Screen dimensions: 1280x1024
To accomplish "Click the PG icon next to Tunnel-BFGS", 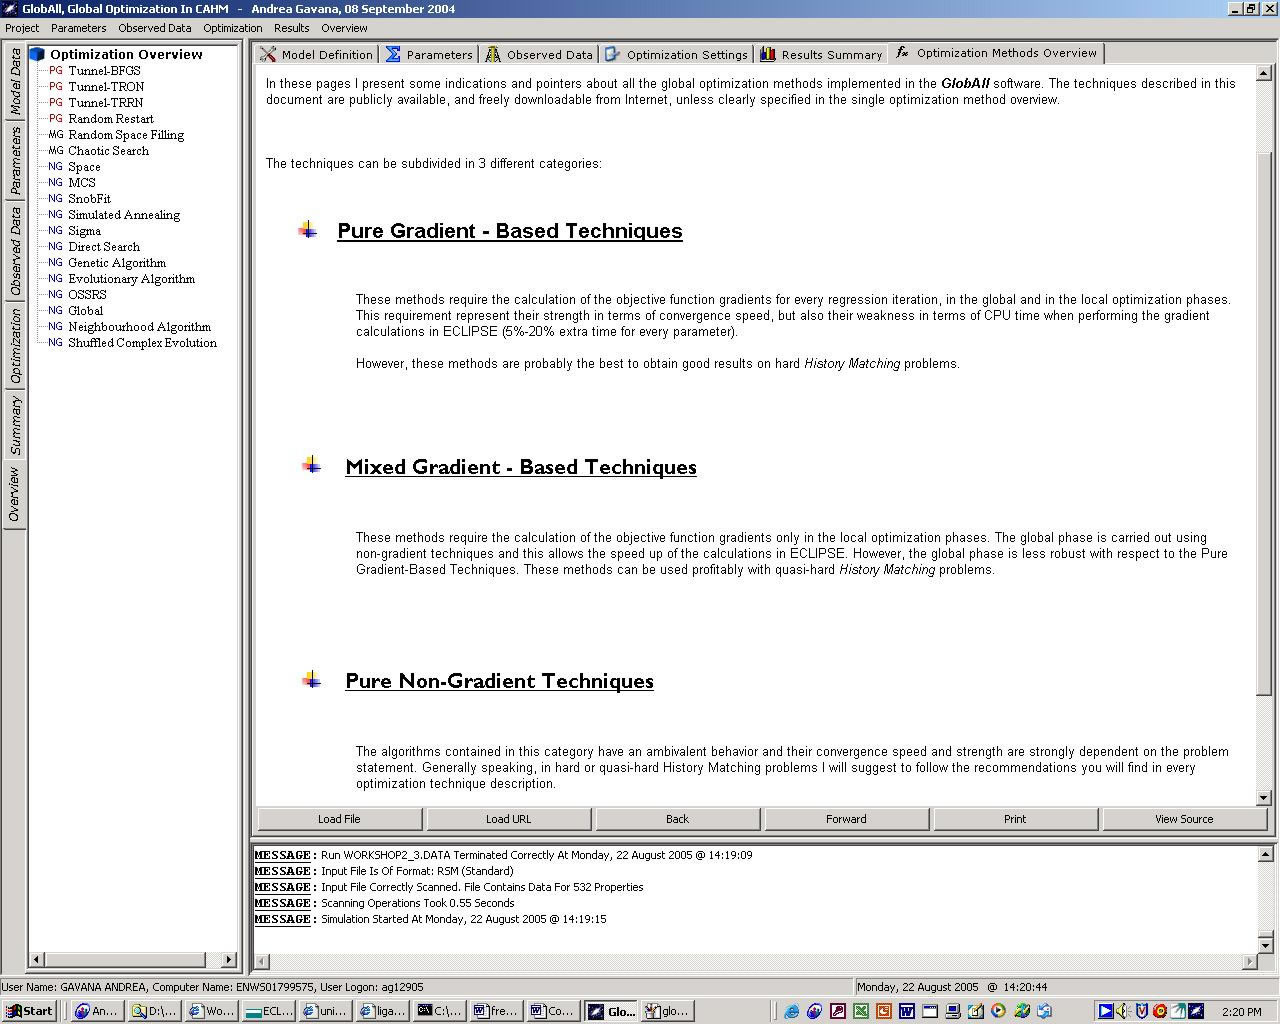I will (55, 71).
